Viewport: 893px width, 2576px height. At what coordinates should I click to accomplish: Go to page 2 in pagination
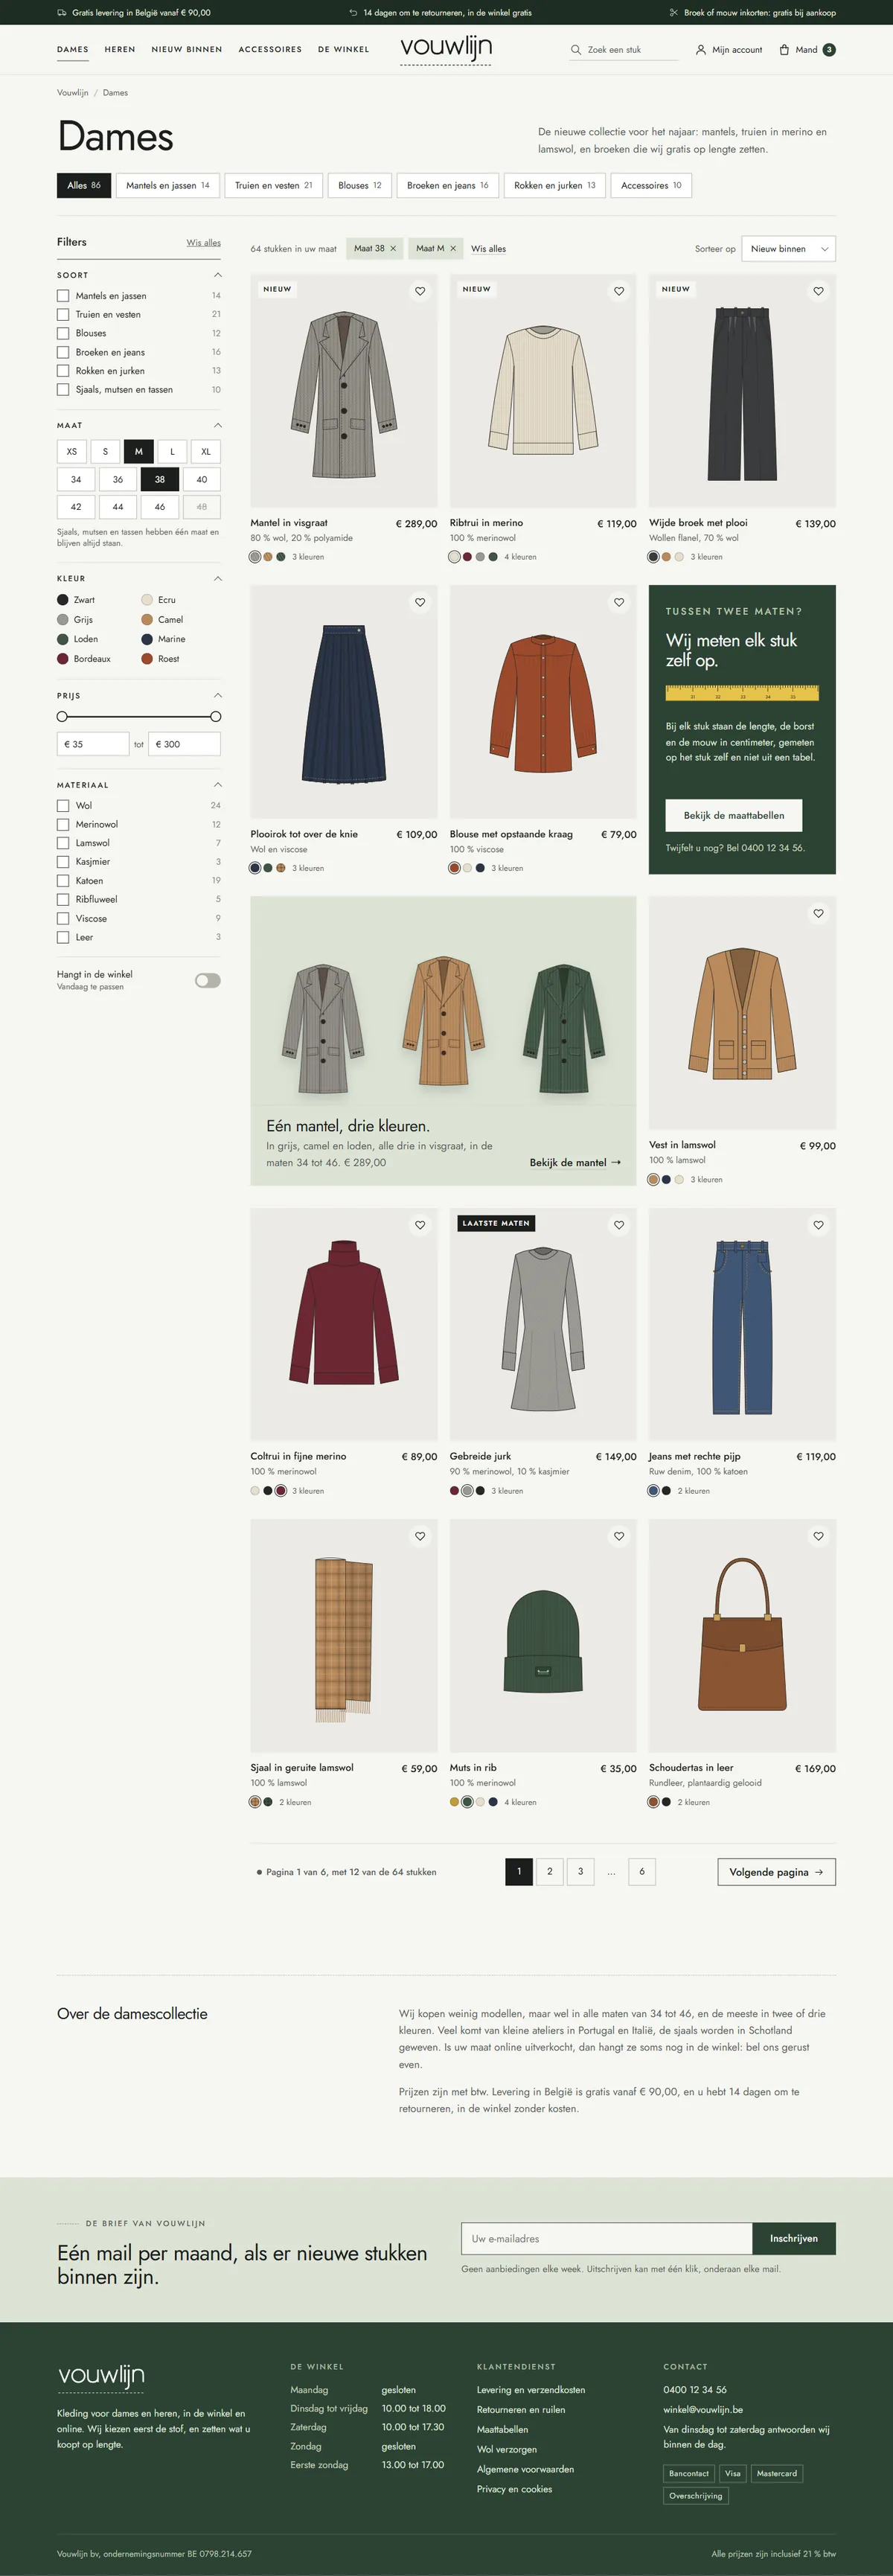click(x=549, y=1872)
